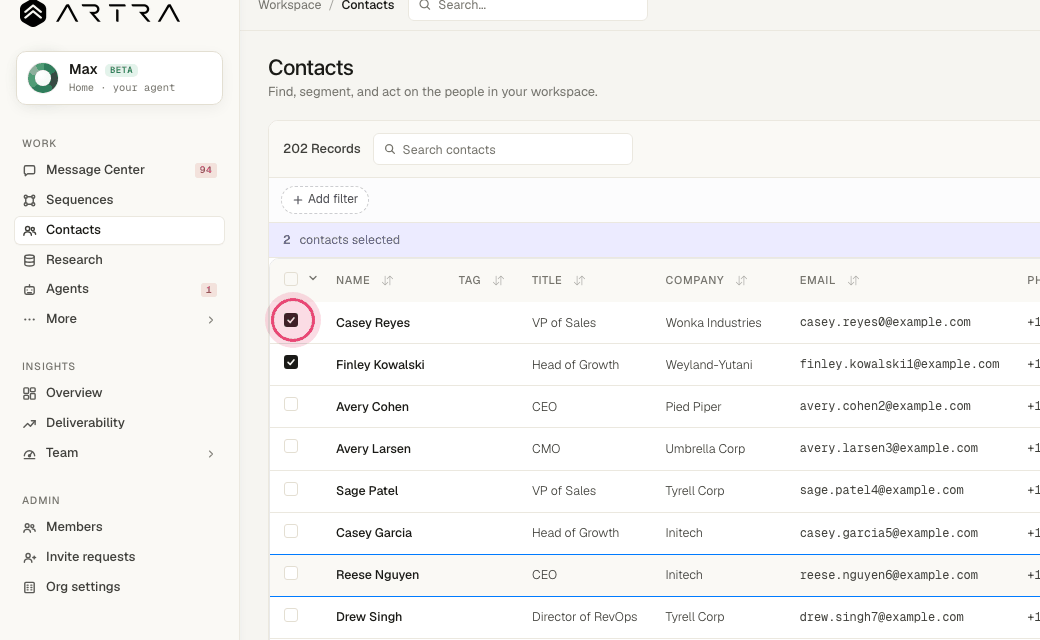Sort by Company column arrows icon
The width and height of the screenshot is (1040, 640).
pyautogui.click(x=742, y=281)
